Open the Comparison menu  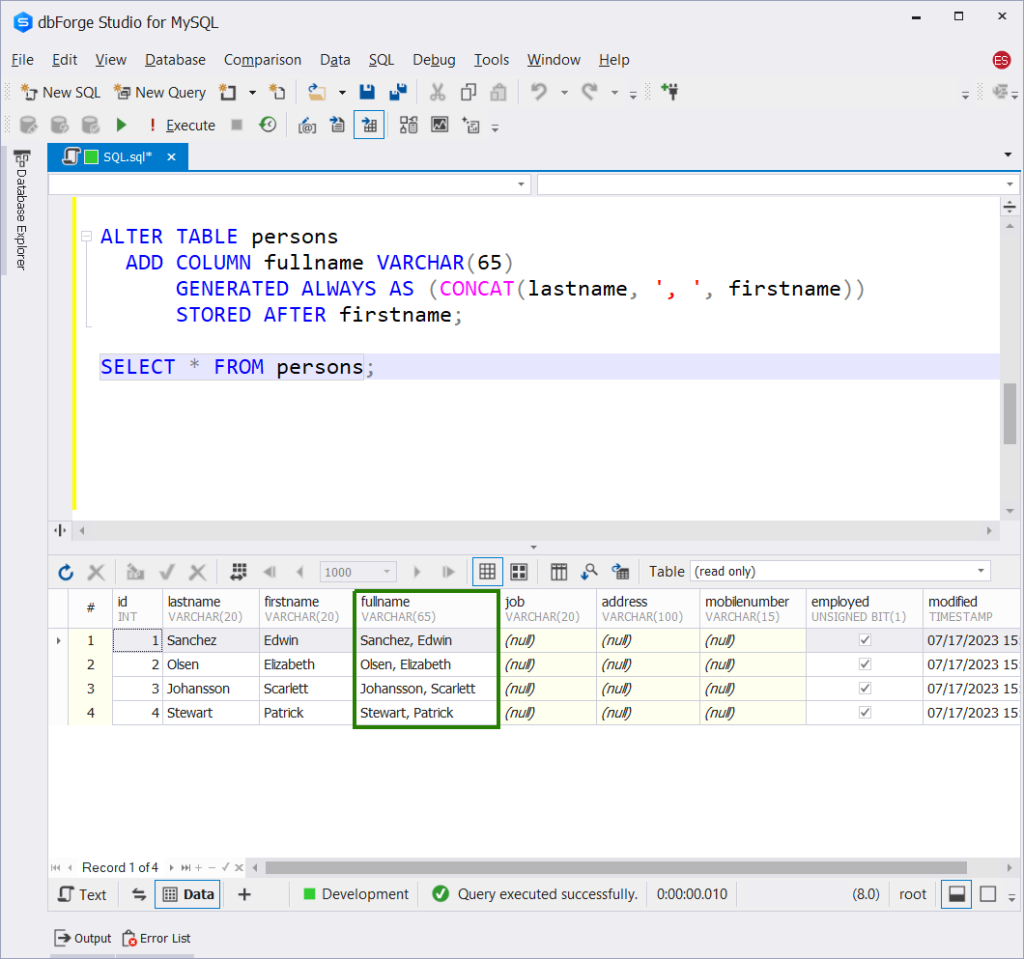[x=263, y=60]
